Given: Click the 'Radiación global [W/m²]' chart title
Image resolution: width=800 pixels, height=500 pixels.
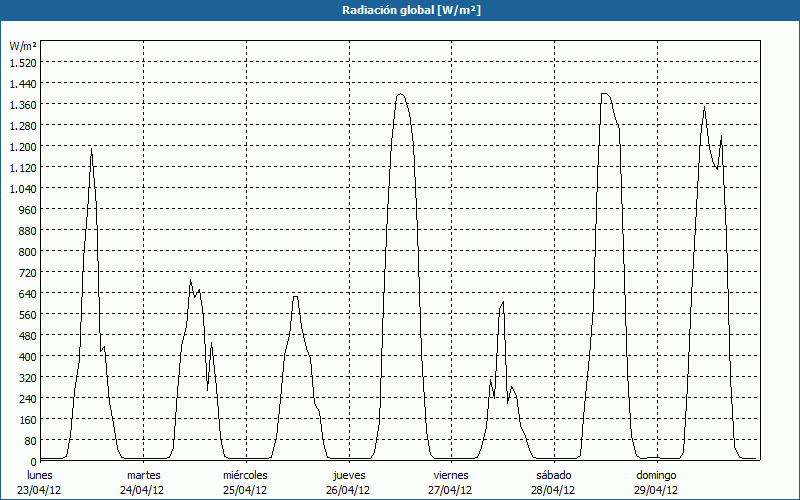Looking at the screenshot, I should click(400, 10).
